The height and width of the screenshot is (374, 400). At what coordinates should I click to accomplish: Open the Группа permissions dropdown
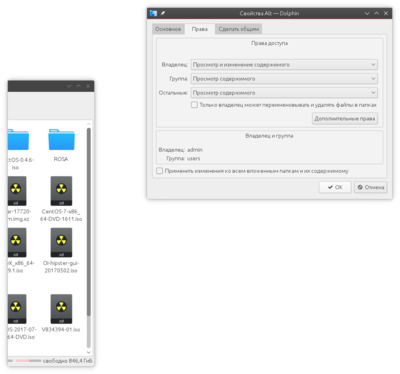(x=284, y=79)
